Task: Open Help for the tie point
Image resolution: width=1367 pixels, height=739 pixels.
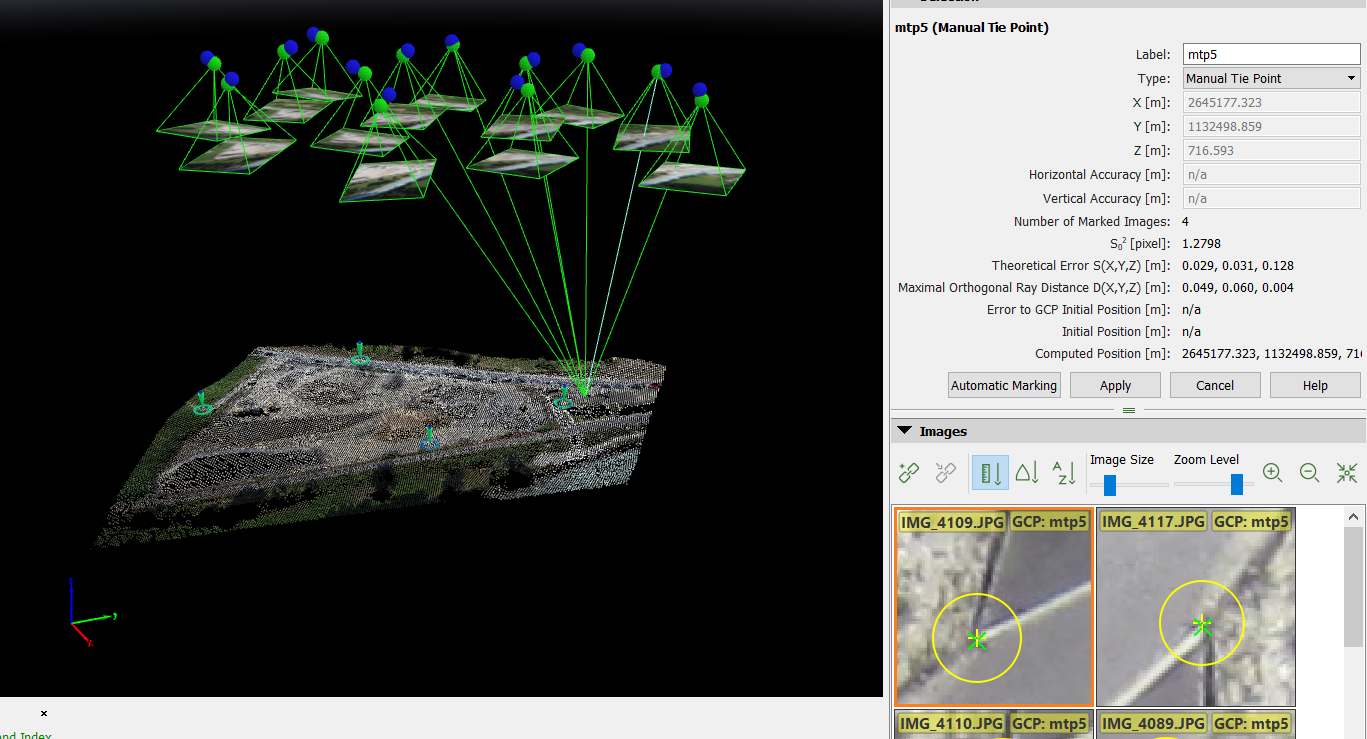Action: pos(1315,385)
